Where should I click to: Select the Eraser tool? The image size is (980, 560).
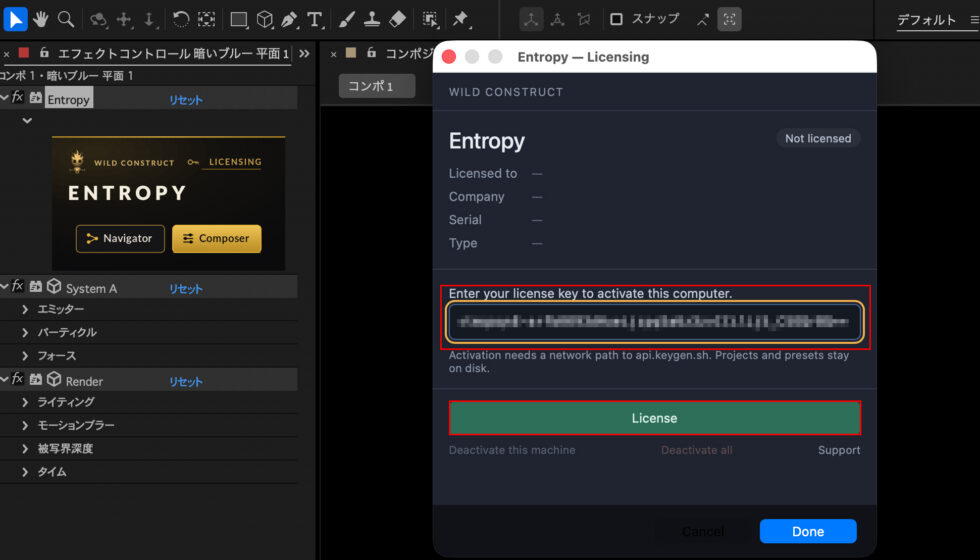[398, 19]
